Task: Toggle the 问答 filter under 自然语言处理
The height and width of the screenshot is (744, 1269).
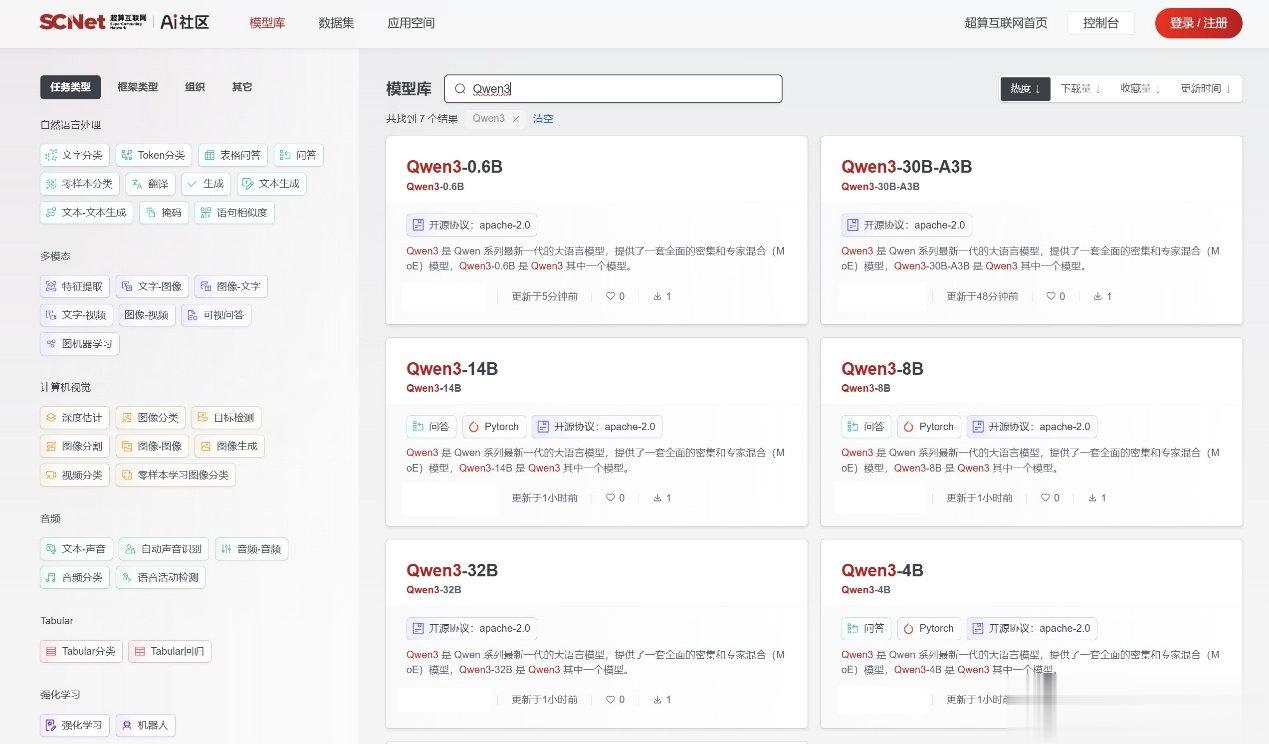Action: coord(298,155)
